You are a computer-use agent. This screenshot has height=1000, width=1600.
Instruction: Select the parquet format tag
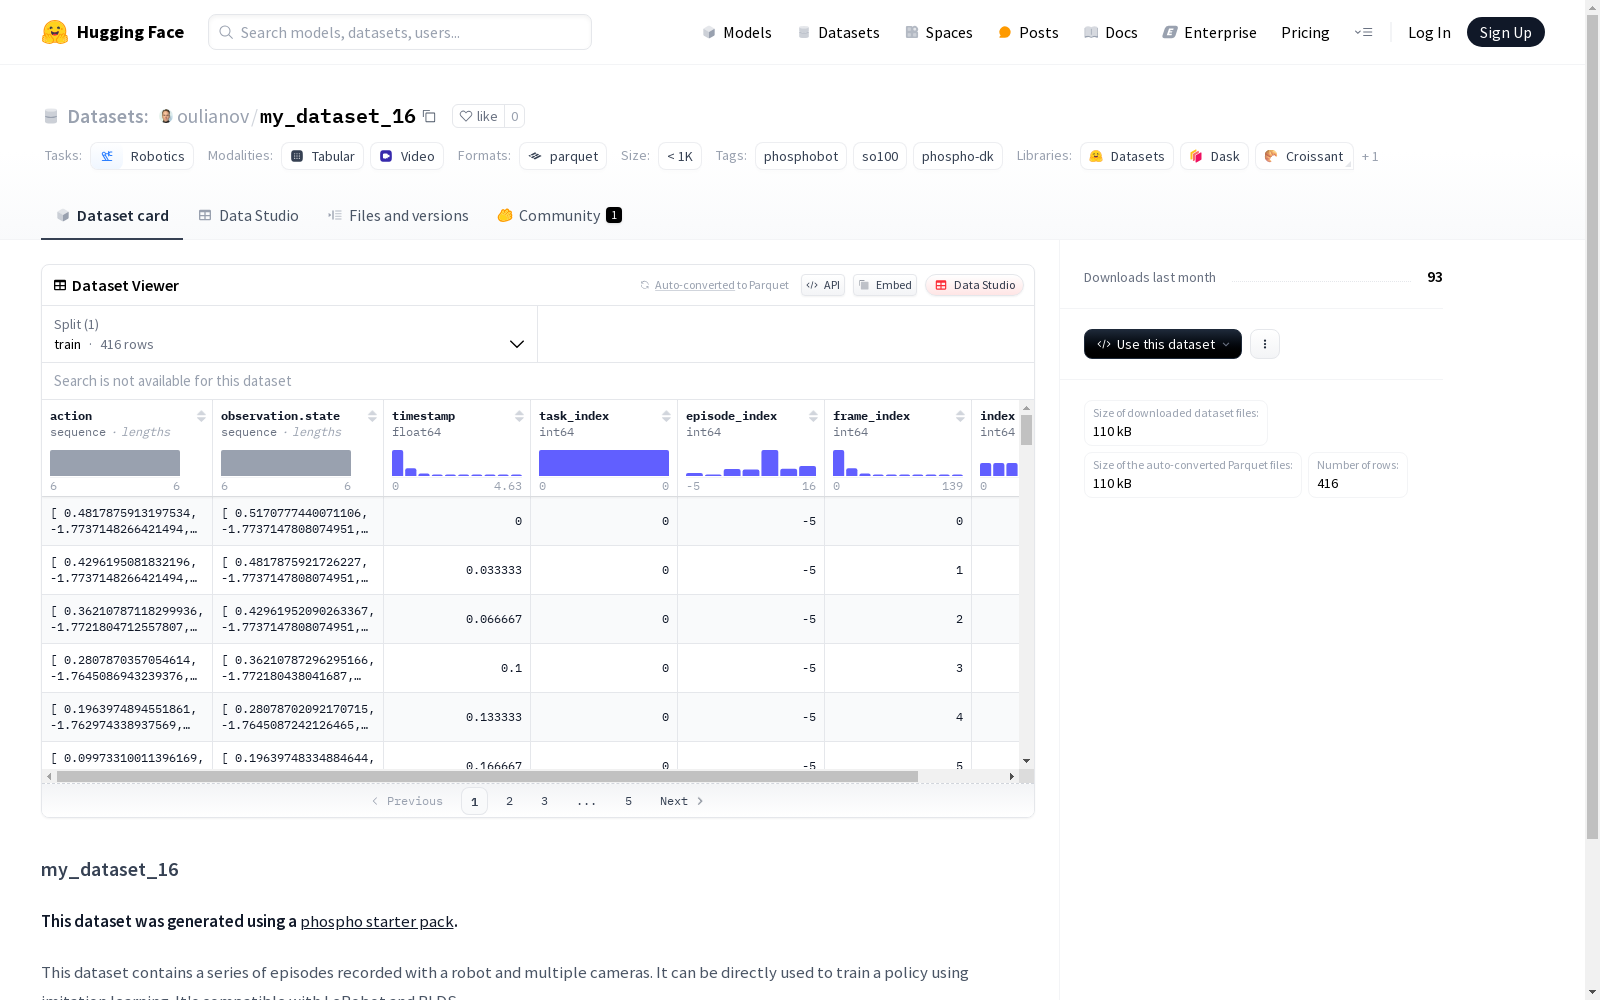(x=563, y=156)
